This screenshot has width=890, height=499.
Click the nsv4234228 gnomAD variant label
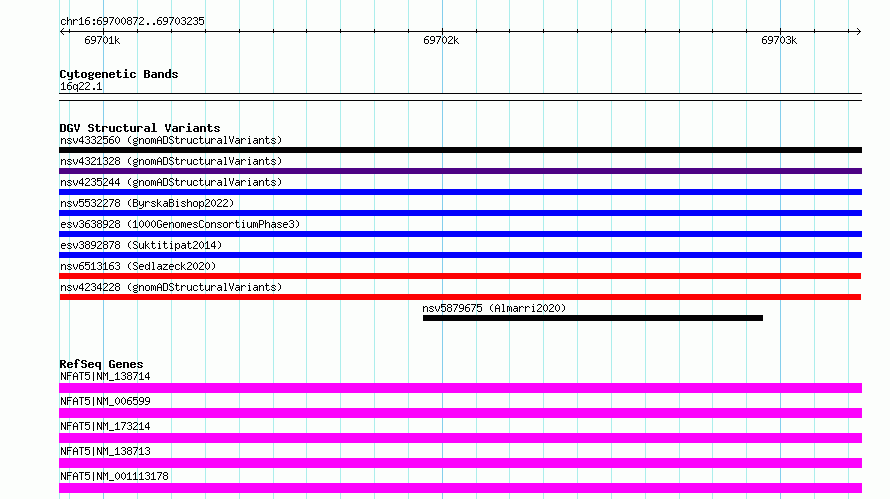[171, 287]
